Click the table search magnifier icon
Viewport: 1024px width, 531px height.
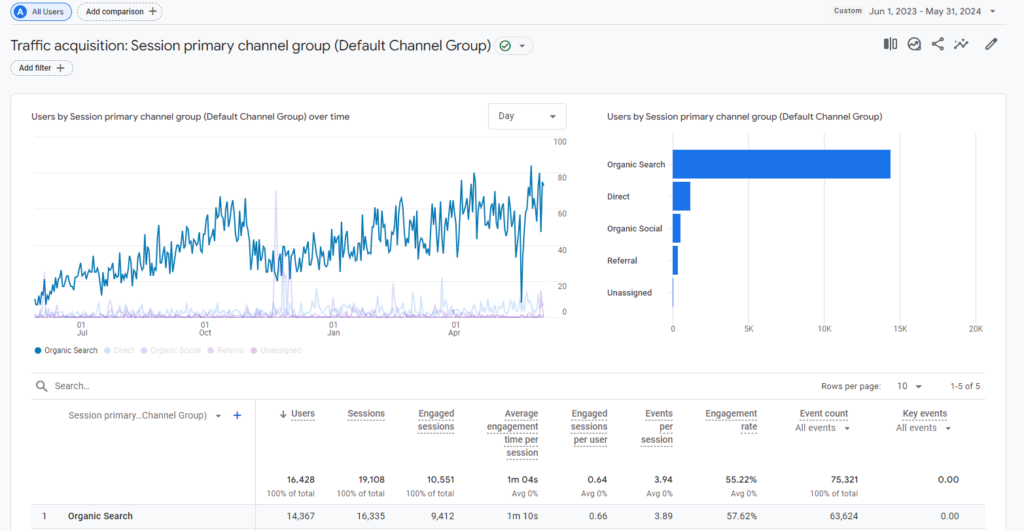(x=41, y=386)
